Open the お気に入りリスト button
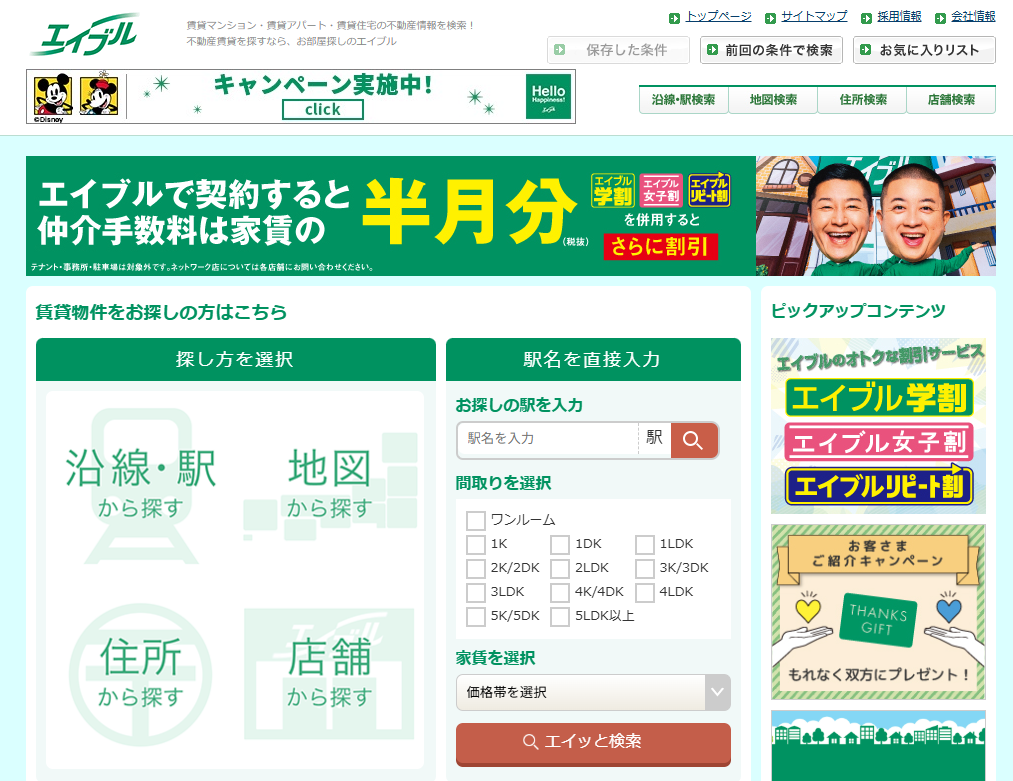 pos(924,50)
